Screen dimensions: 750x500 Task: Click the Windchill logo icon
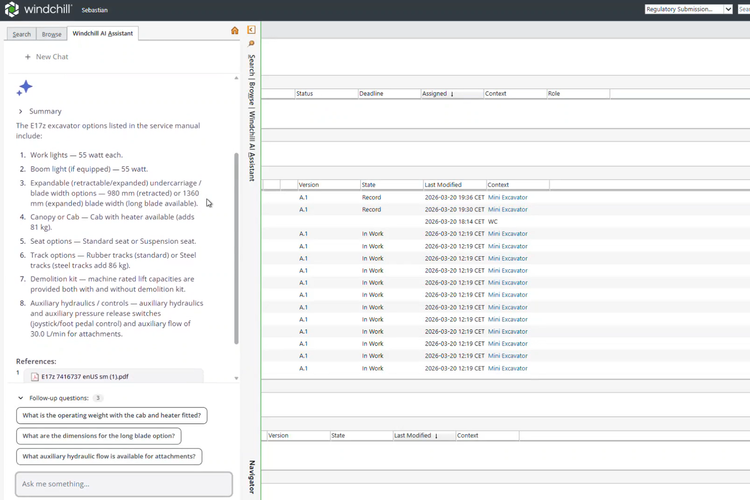11,10
